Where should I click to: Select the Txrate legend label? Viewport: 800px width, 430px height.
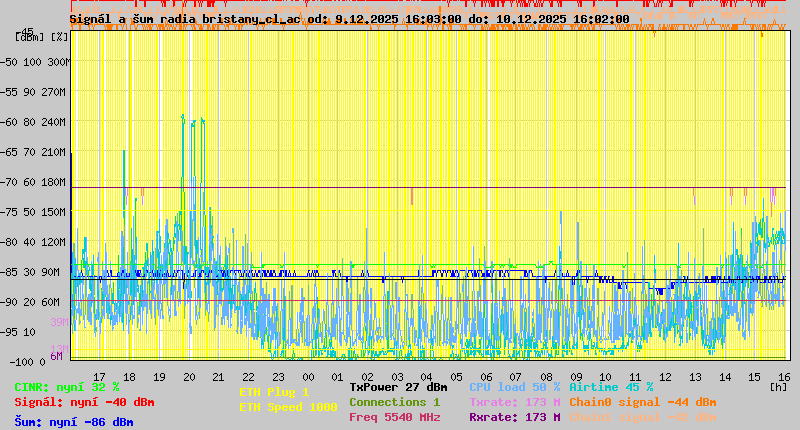(x=514, y=402)
